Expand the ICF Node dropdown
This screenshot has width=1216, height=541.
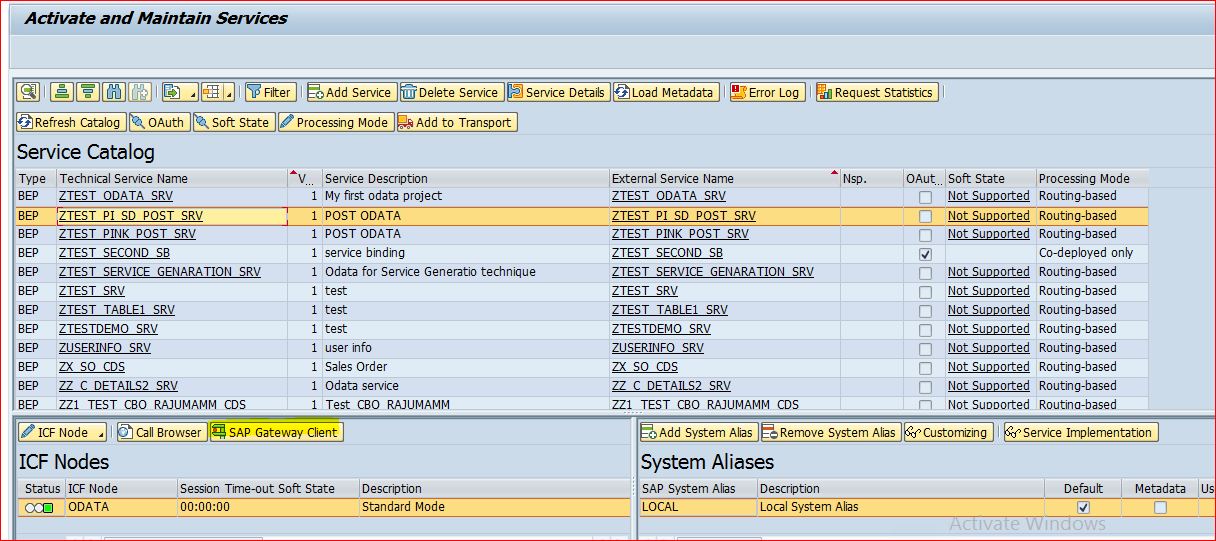(99, 433)
